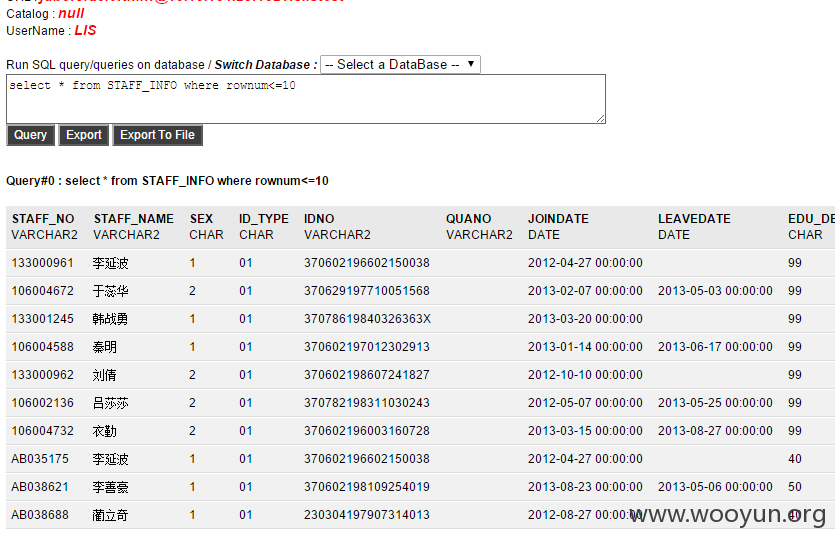
Task: Click IDNO value 370602197012302913
Action: (367, 347)
